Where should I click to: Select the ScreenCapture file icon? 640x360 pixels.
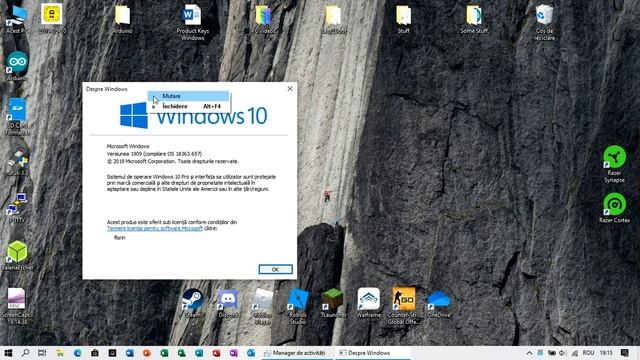pyautogui.click(x=16, y=306)
